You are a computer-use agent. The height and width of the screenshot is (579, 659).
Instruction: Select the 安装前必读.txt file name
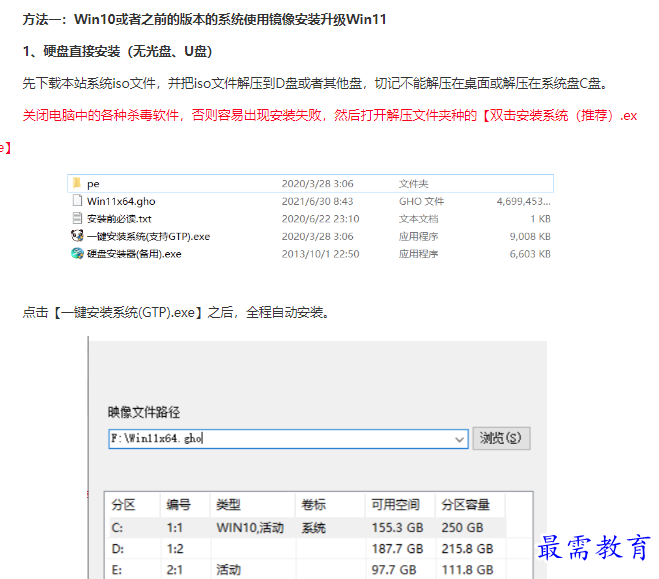pos(119,219)
